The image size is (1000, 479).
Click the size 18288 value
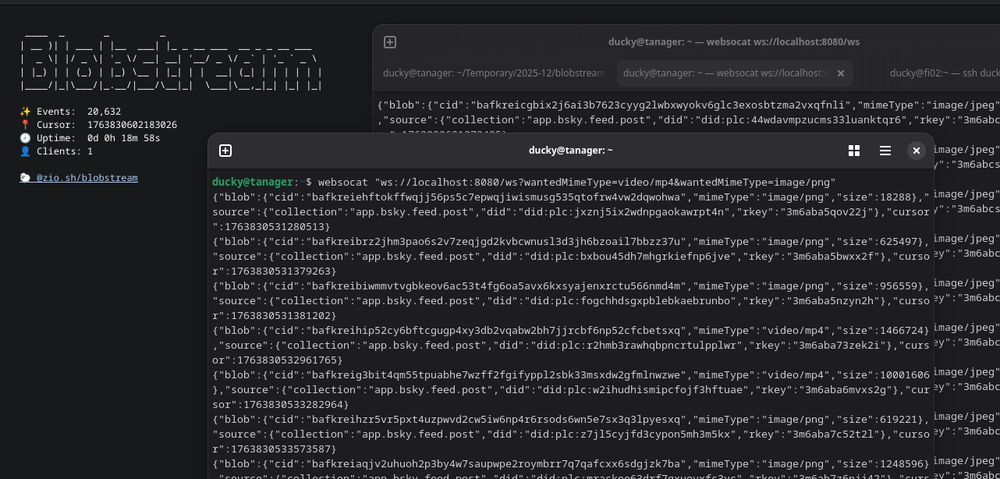(x=896, y=197)
